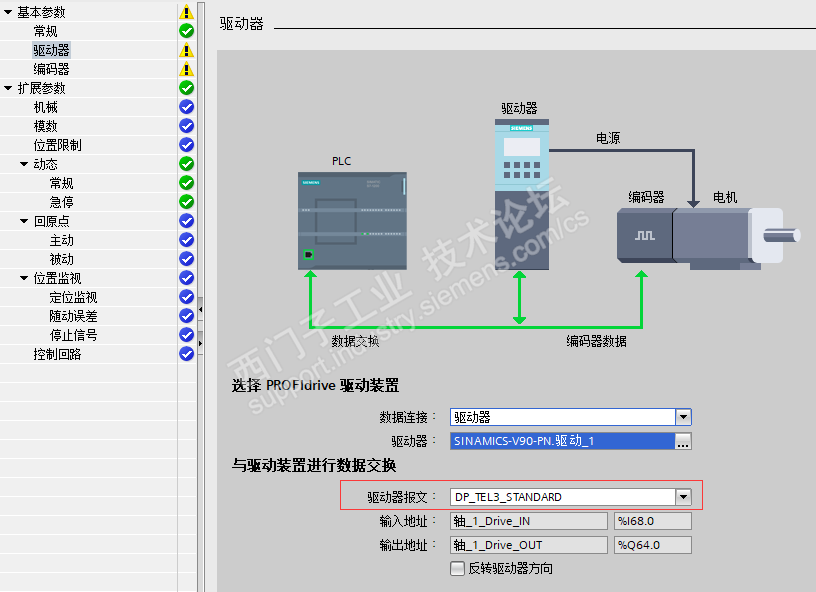Select the 机械 tree item
The width and height of the screenshot is (816, 592).
(x=45, y=107)
